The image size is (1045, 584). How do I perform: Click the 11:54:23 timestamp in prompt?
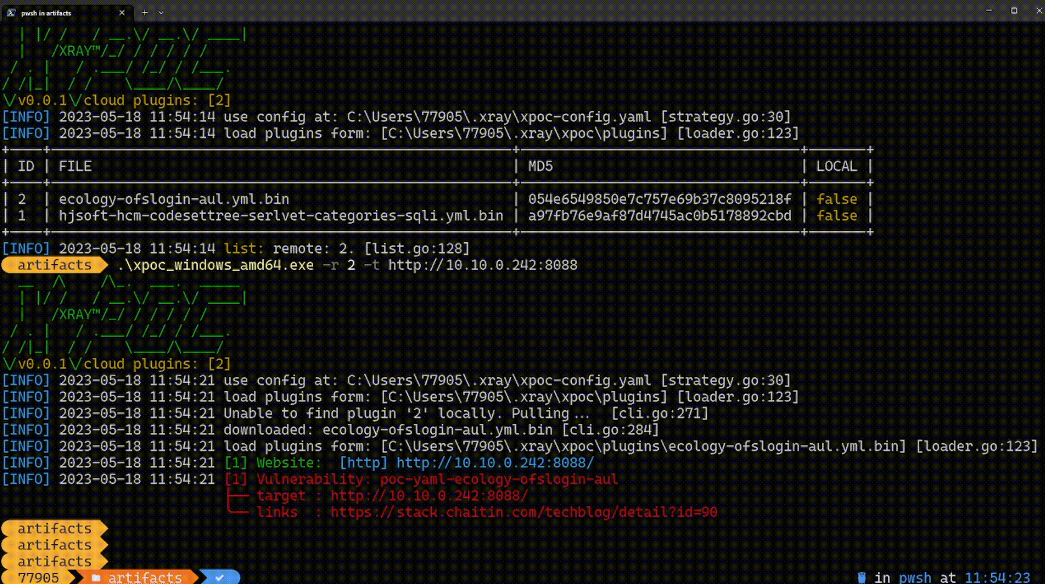point(997,577)
